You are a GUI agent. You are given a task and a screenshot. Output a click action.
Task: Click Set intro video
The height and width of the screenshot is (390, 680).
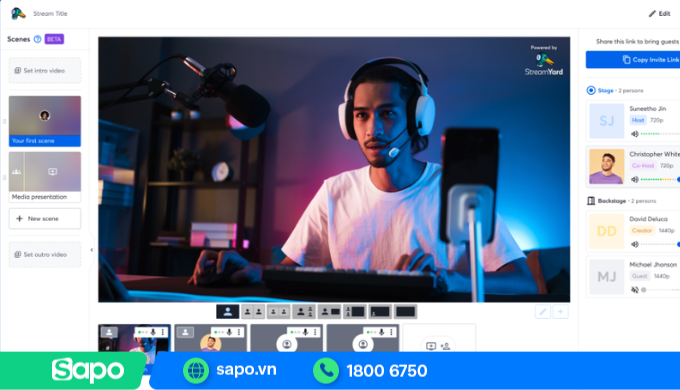point(45,70)
